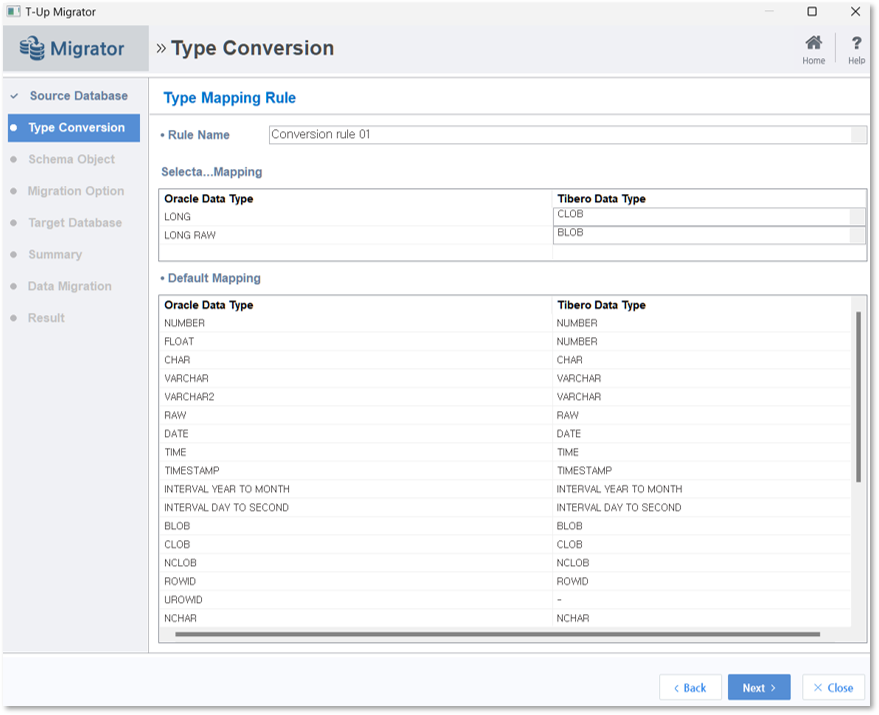Click the T-Up Migrator title bar app icon
Image resolution: width=879 pixels, height=715 pixels.
click(x=13, y=12)
